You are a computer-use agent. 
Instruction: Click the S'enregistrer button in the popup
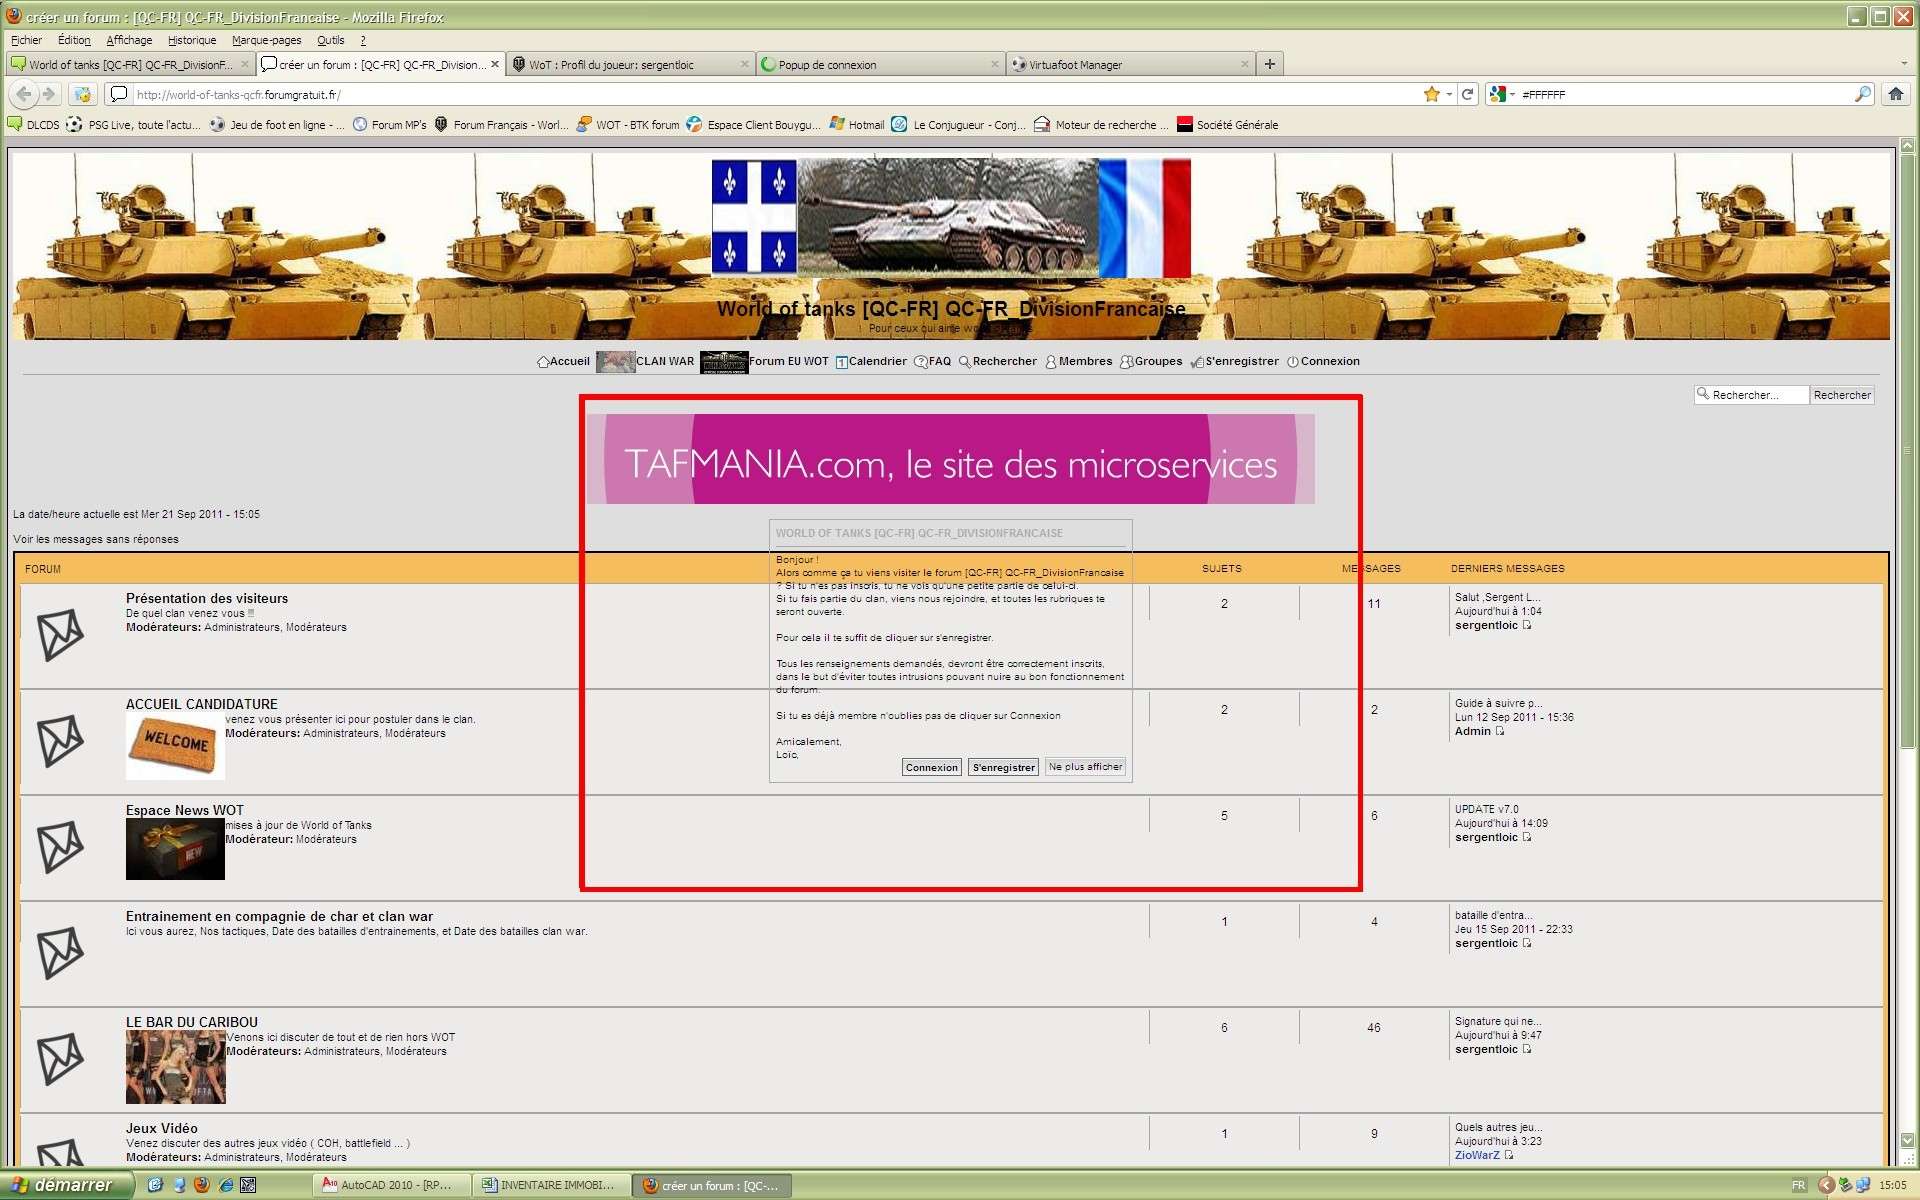pos(1004,767)
